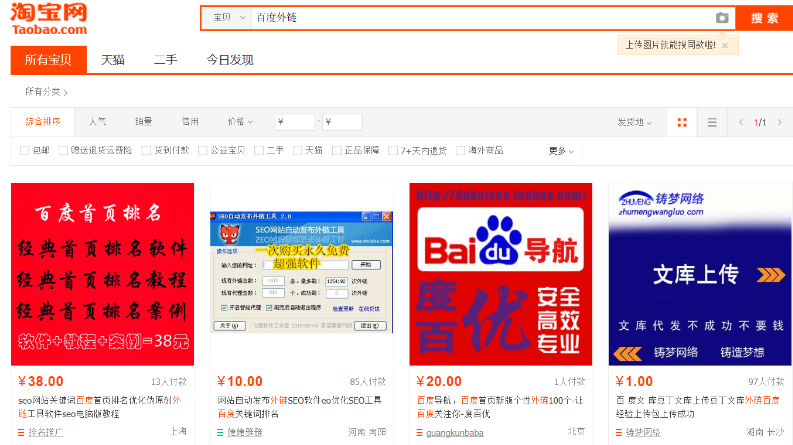The image size is (793, 445).
Task: Open seller link 铸梦网络
Action: (643, 432)
